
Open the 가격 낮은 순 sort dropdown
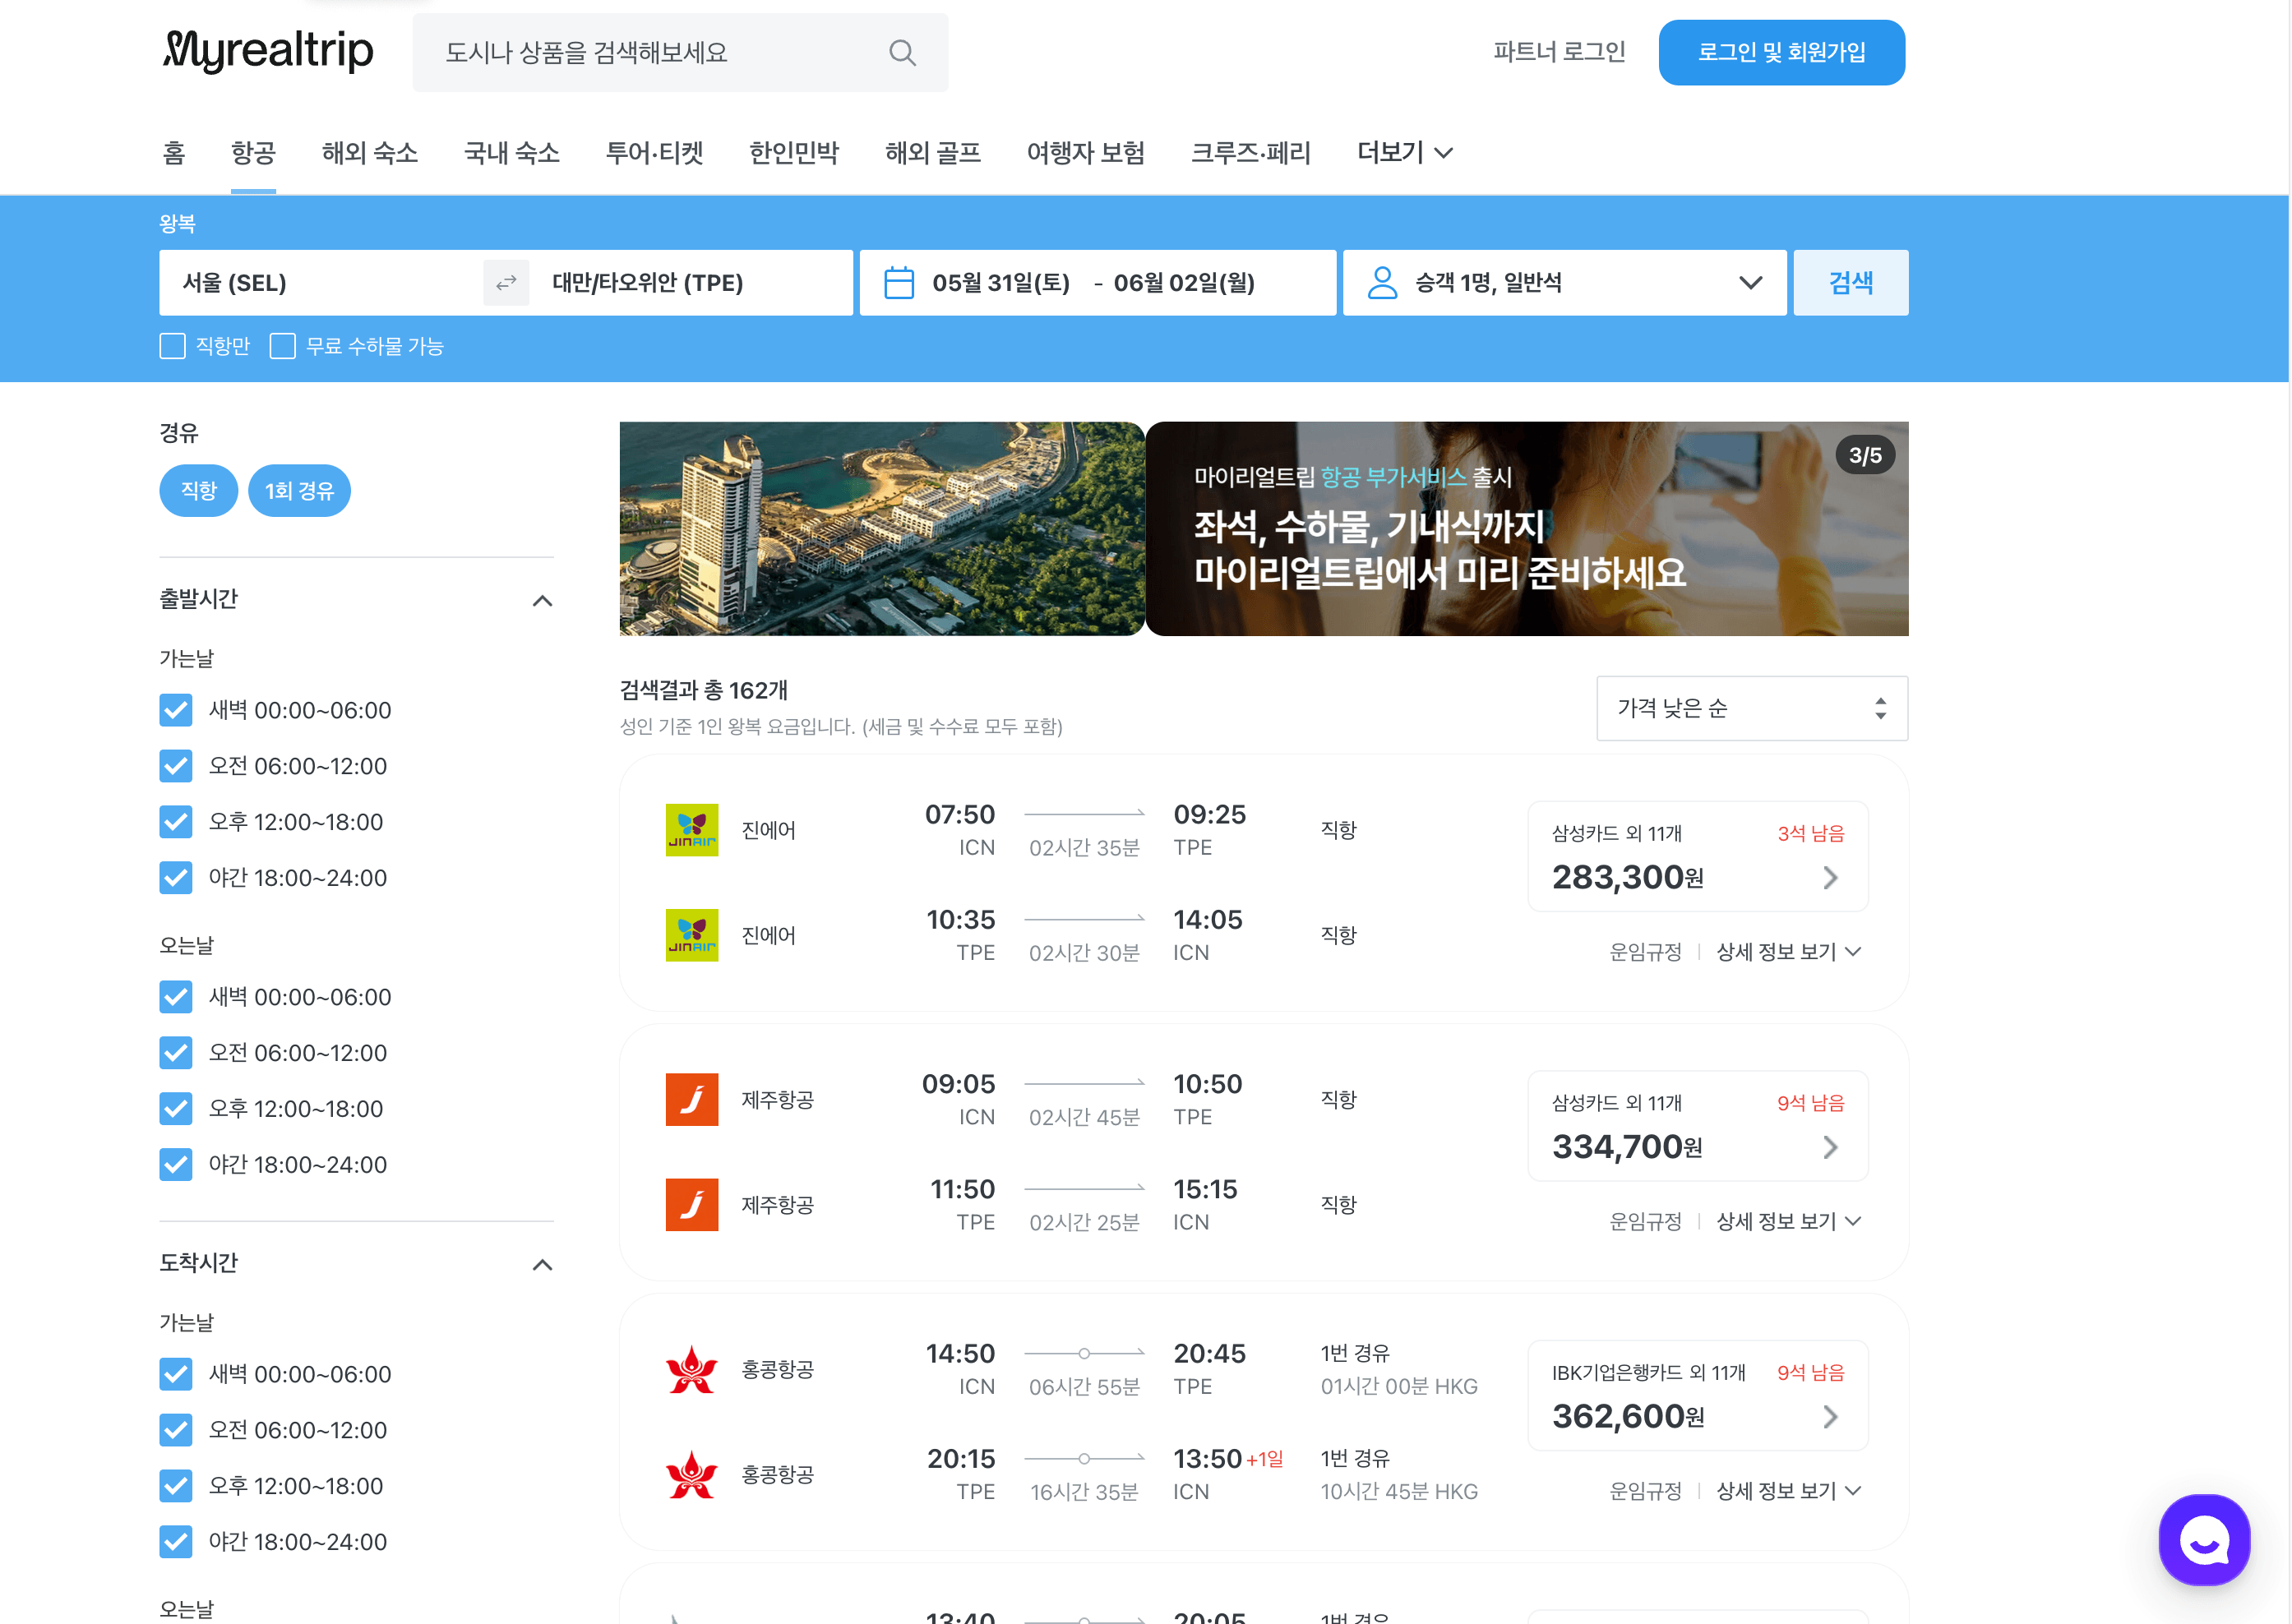(x=1750, y=708)
